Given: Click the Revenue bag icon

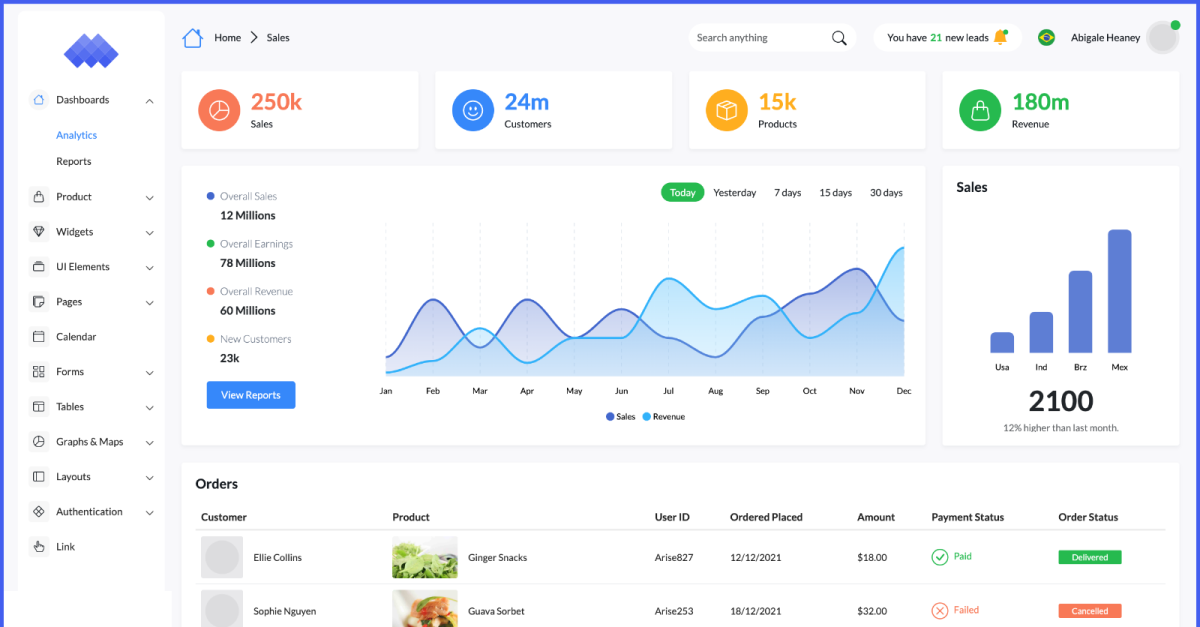Looking at the screenshot, I should tap(980, 110).
